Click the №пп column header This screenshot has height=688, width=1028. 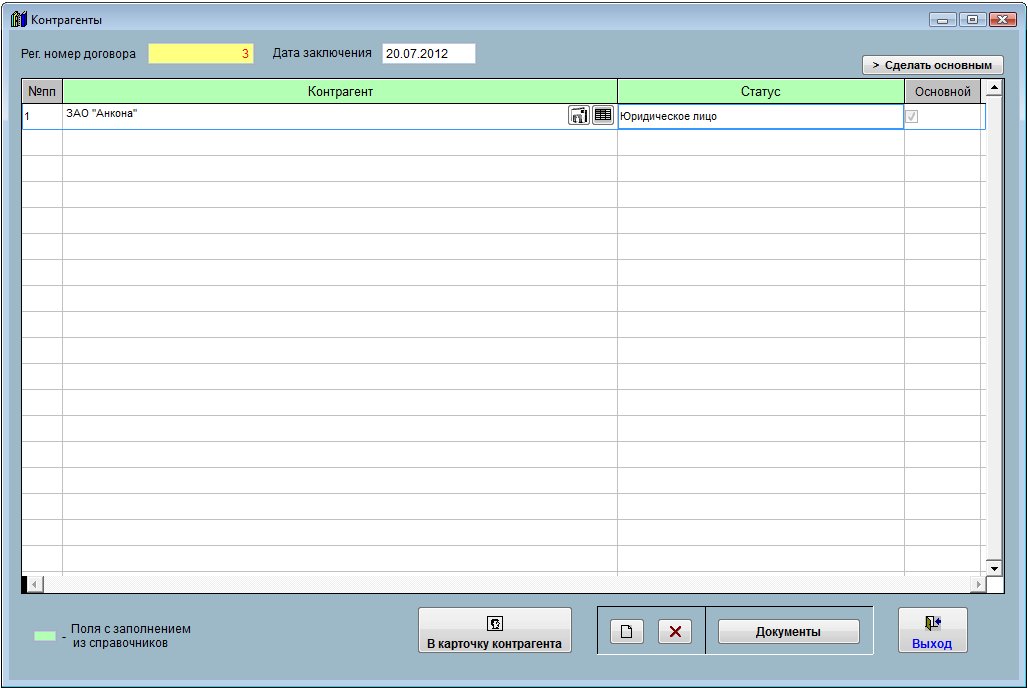(x=42, y=91)
